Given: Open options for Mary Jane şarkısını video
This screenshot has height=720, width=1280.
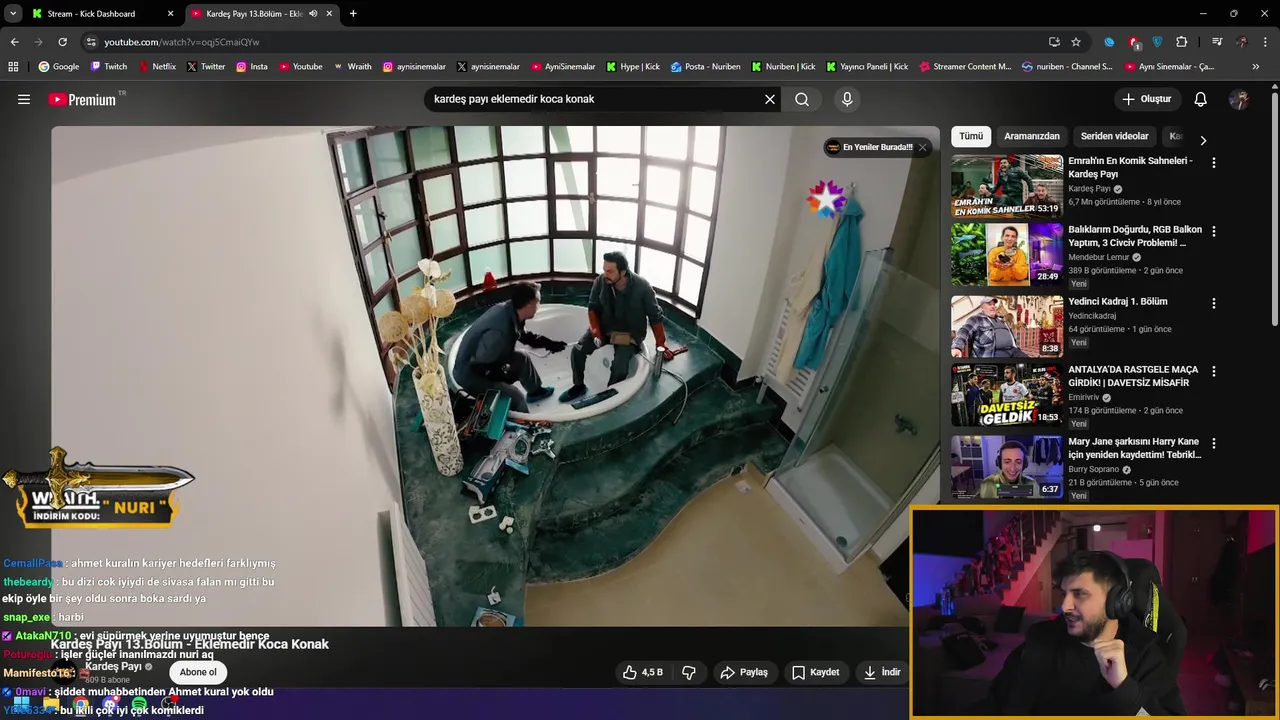Looking at the screenshot, I should [x=1214, y=443].
